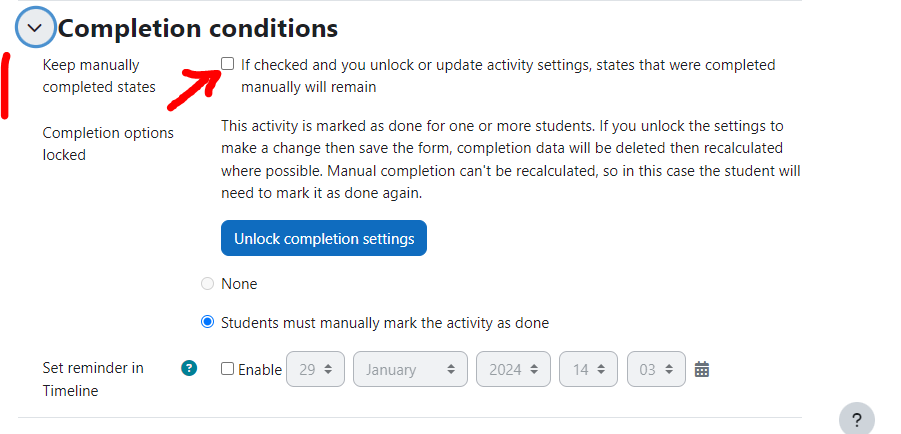Image resolution: width=901 pixels, height=434 pixels.
Task: Open the floating question mark help button
Action: click(857, 420)
